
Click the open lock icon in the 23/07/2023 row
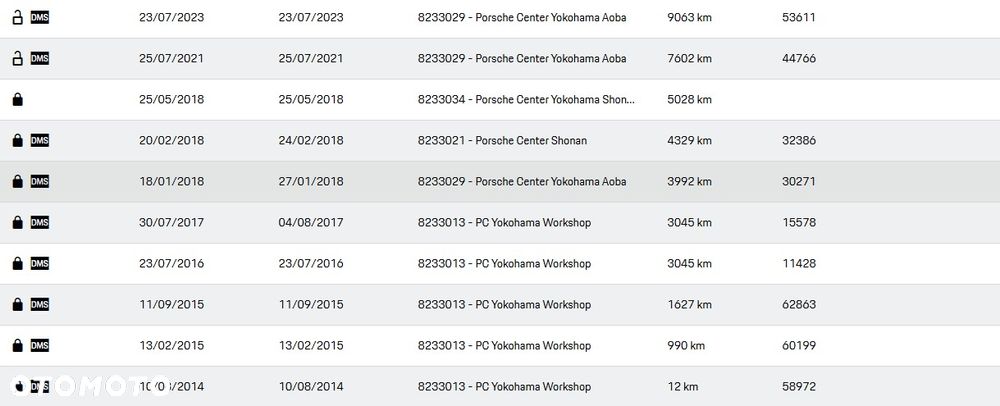tap(17, 17)
